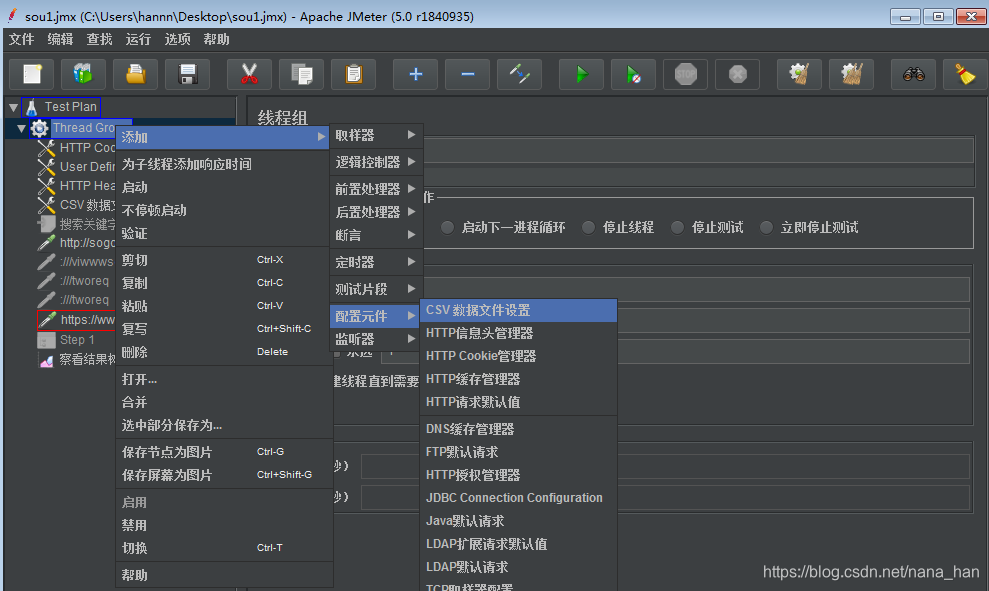The image size is (989, 591).
Task: Click 不停顿启动 in context menu
Action: tap(224, 210)
